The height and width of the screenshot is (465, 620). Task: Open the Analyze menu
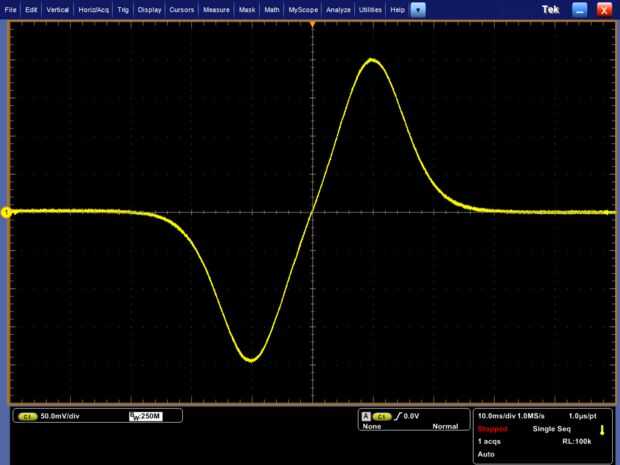(338, 9)
